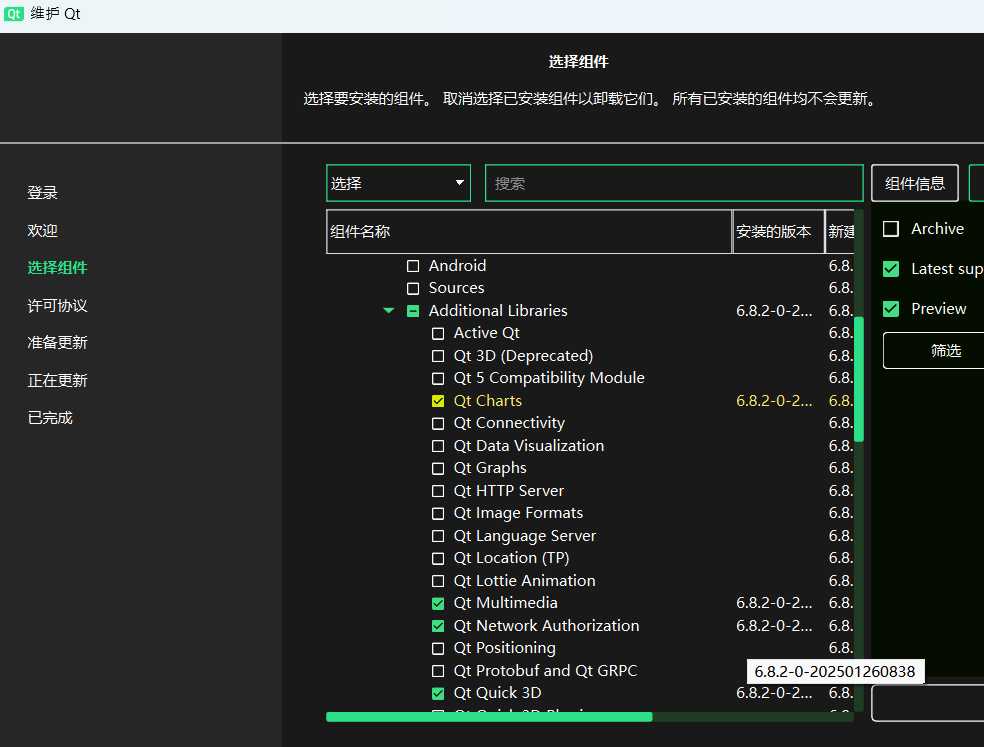Select the 选择组件 step in sidebar
The height and width of the screenshot is (747, 984).
point(57,267)
